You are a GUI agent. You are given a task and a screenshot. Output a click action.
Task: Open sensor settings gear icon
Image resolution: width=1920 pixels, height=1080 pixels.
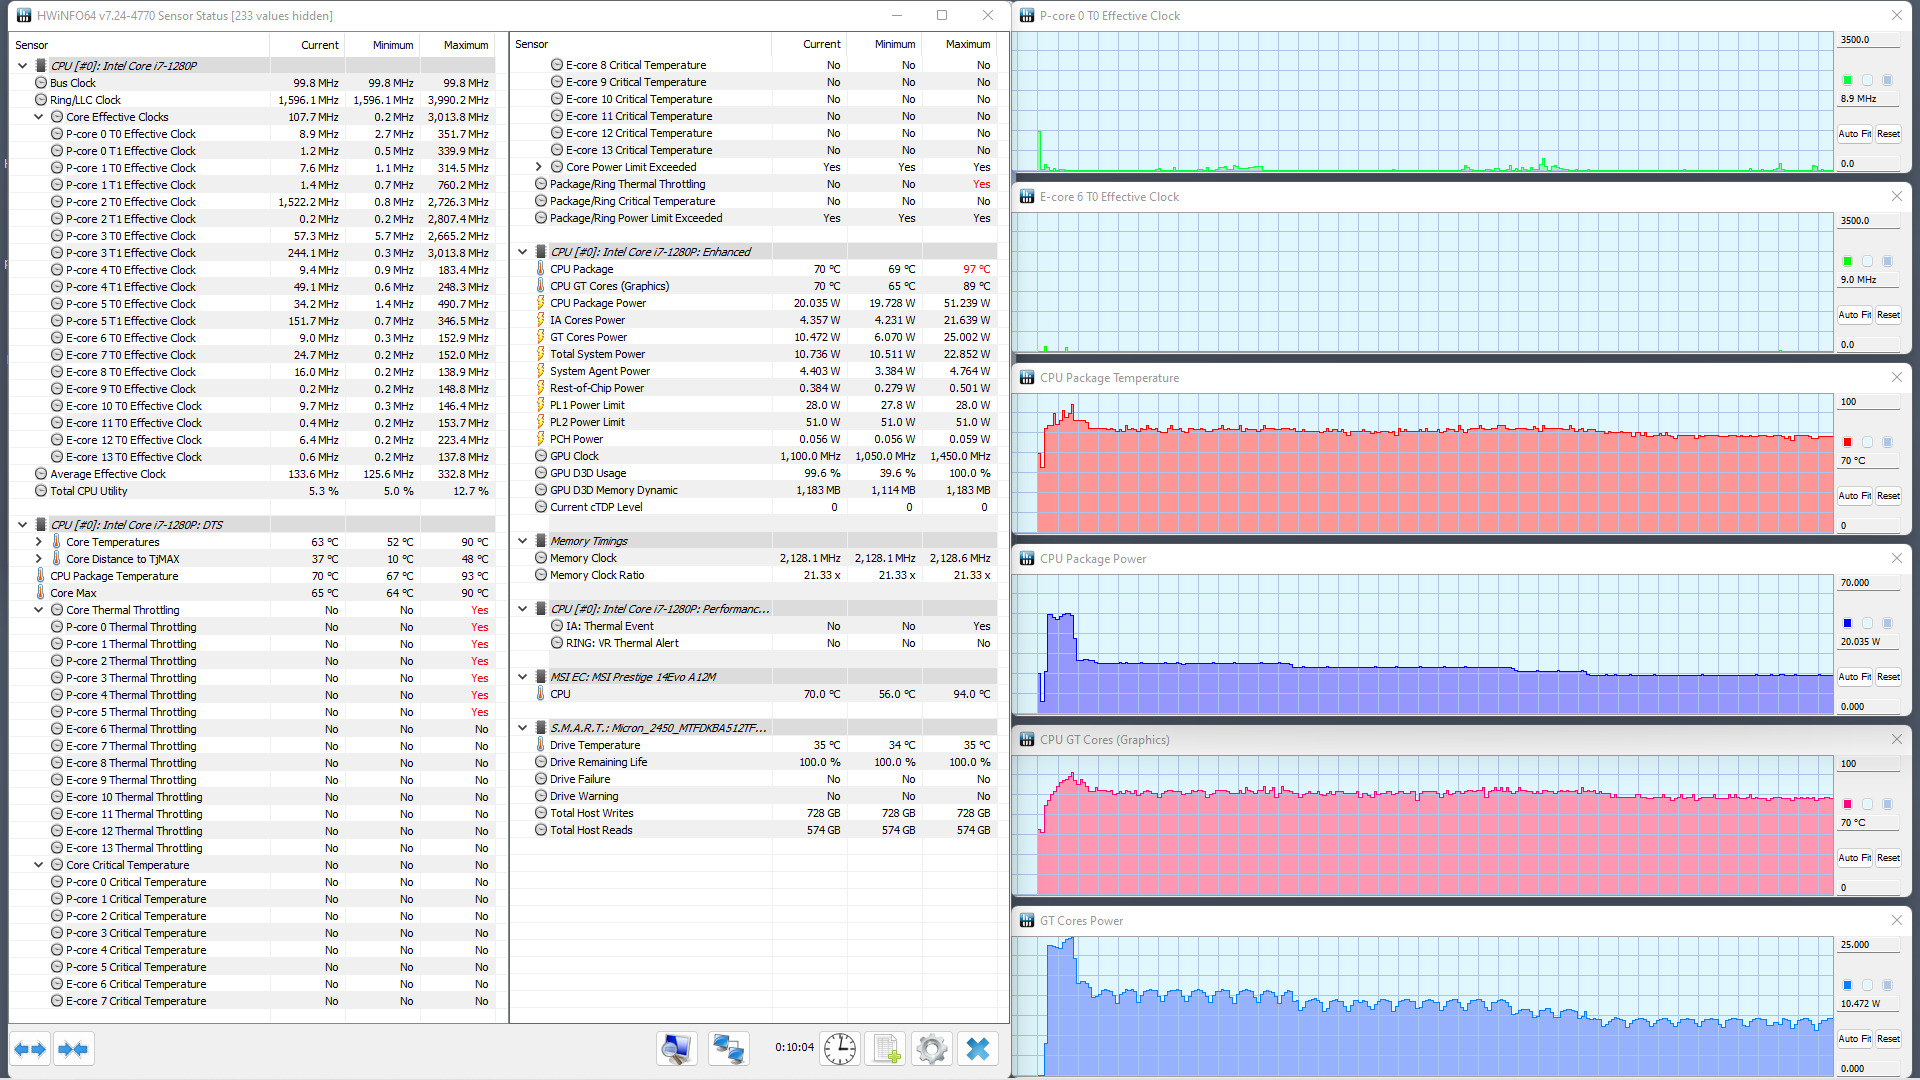click(x=932, y=1048)
